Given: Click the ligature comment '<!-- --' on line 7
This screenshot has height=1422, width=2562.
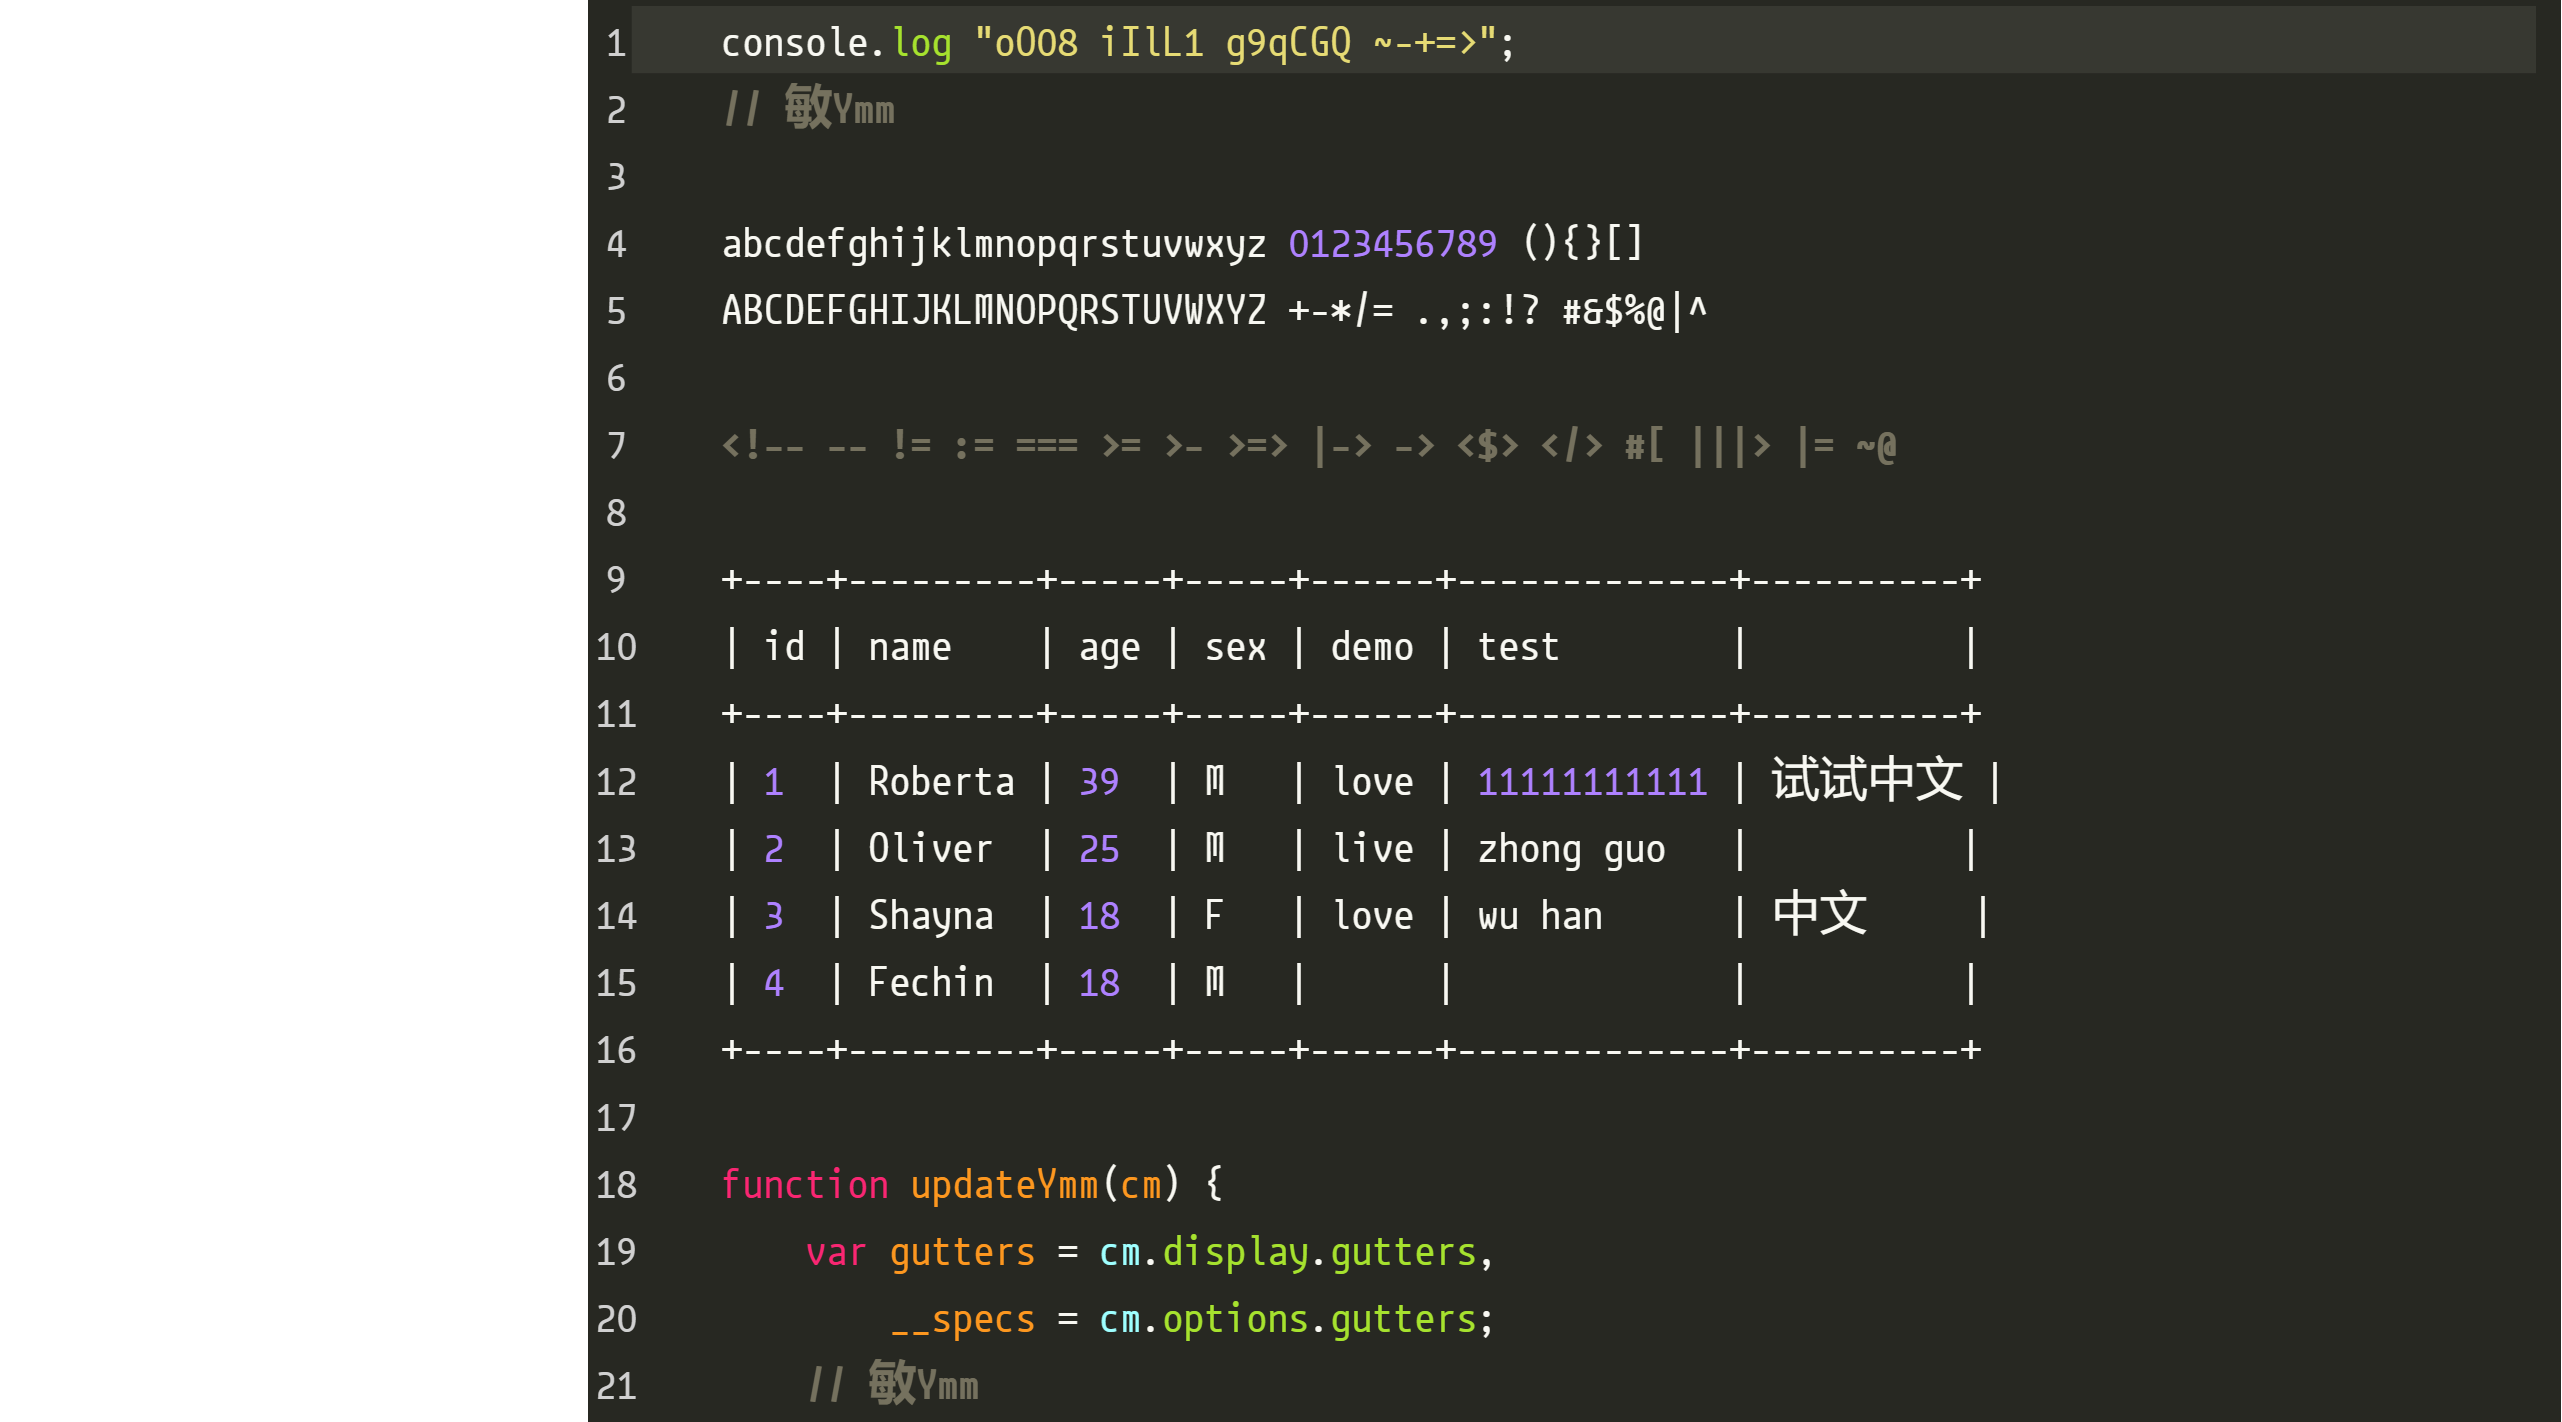Looking at the screenshot, I should 795,446.
